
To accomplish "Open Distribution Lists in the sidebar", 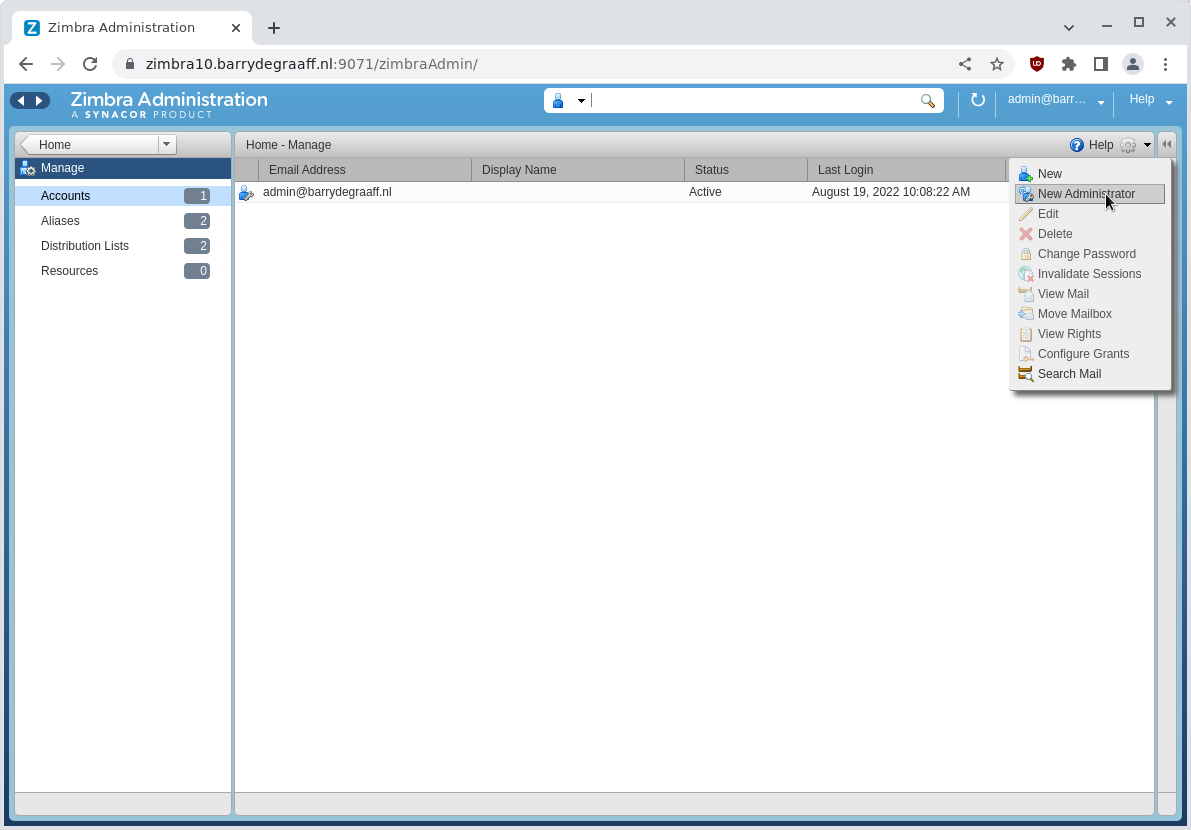I will click(x=123, y=246).
